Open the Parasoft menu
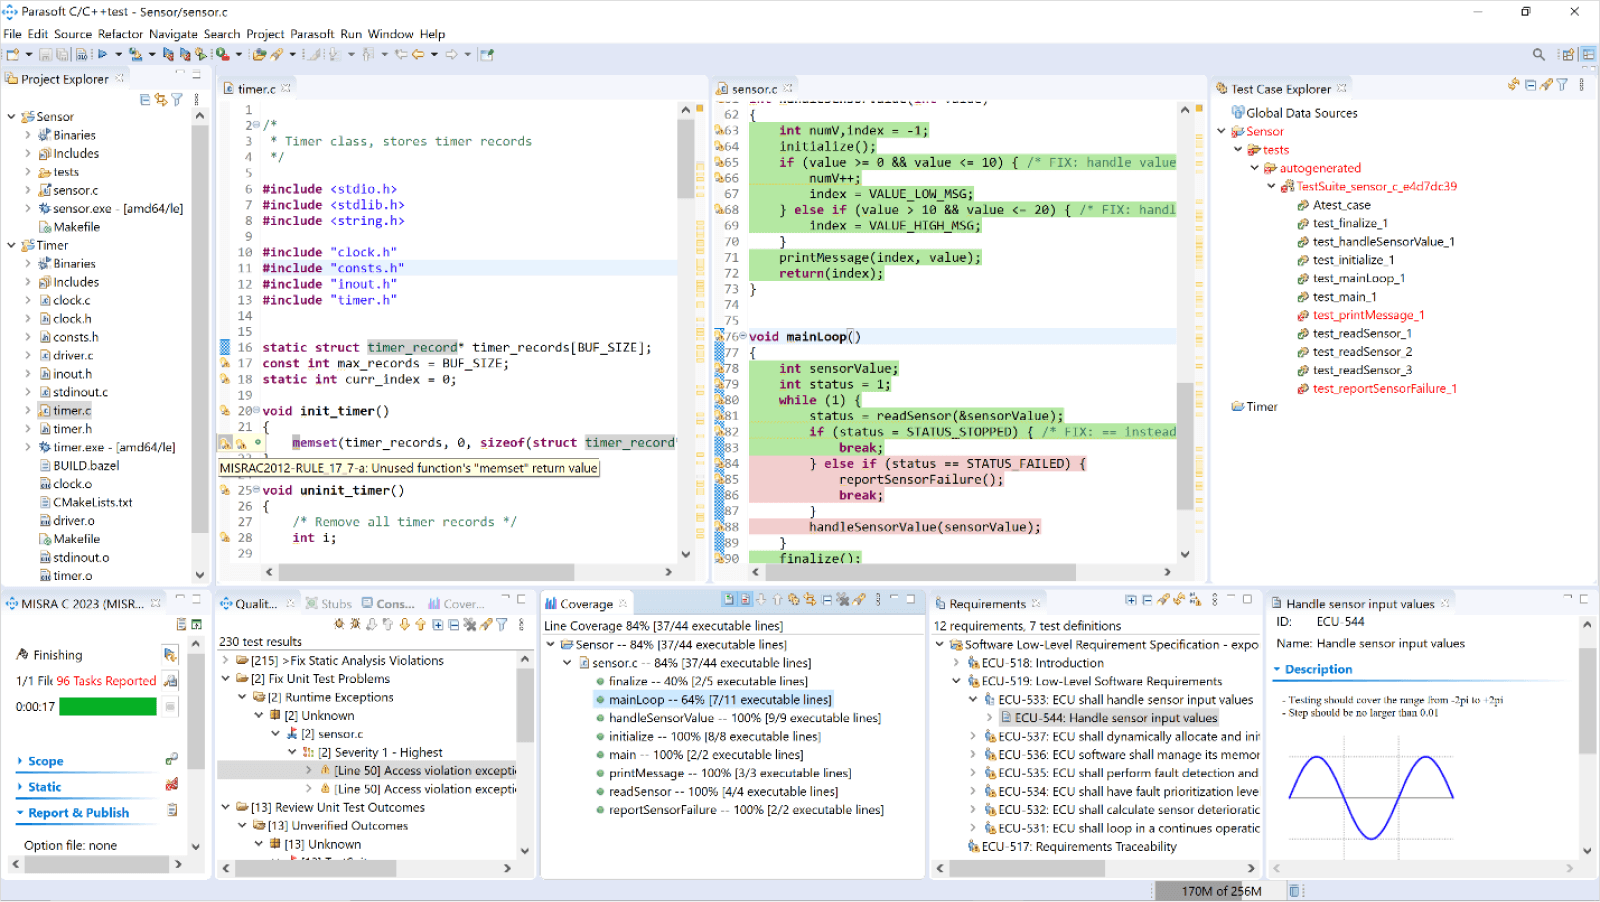The width and height of the screenshot is (1600, 902). 311,33
